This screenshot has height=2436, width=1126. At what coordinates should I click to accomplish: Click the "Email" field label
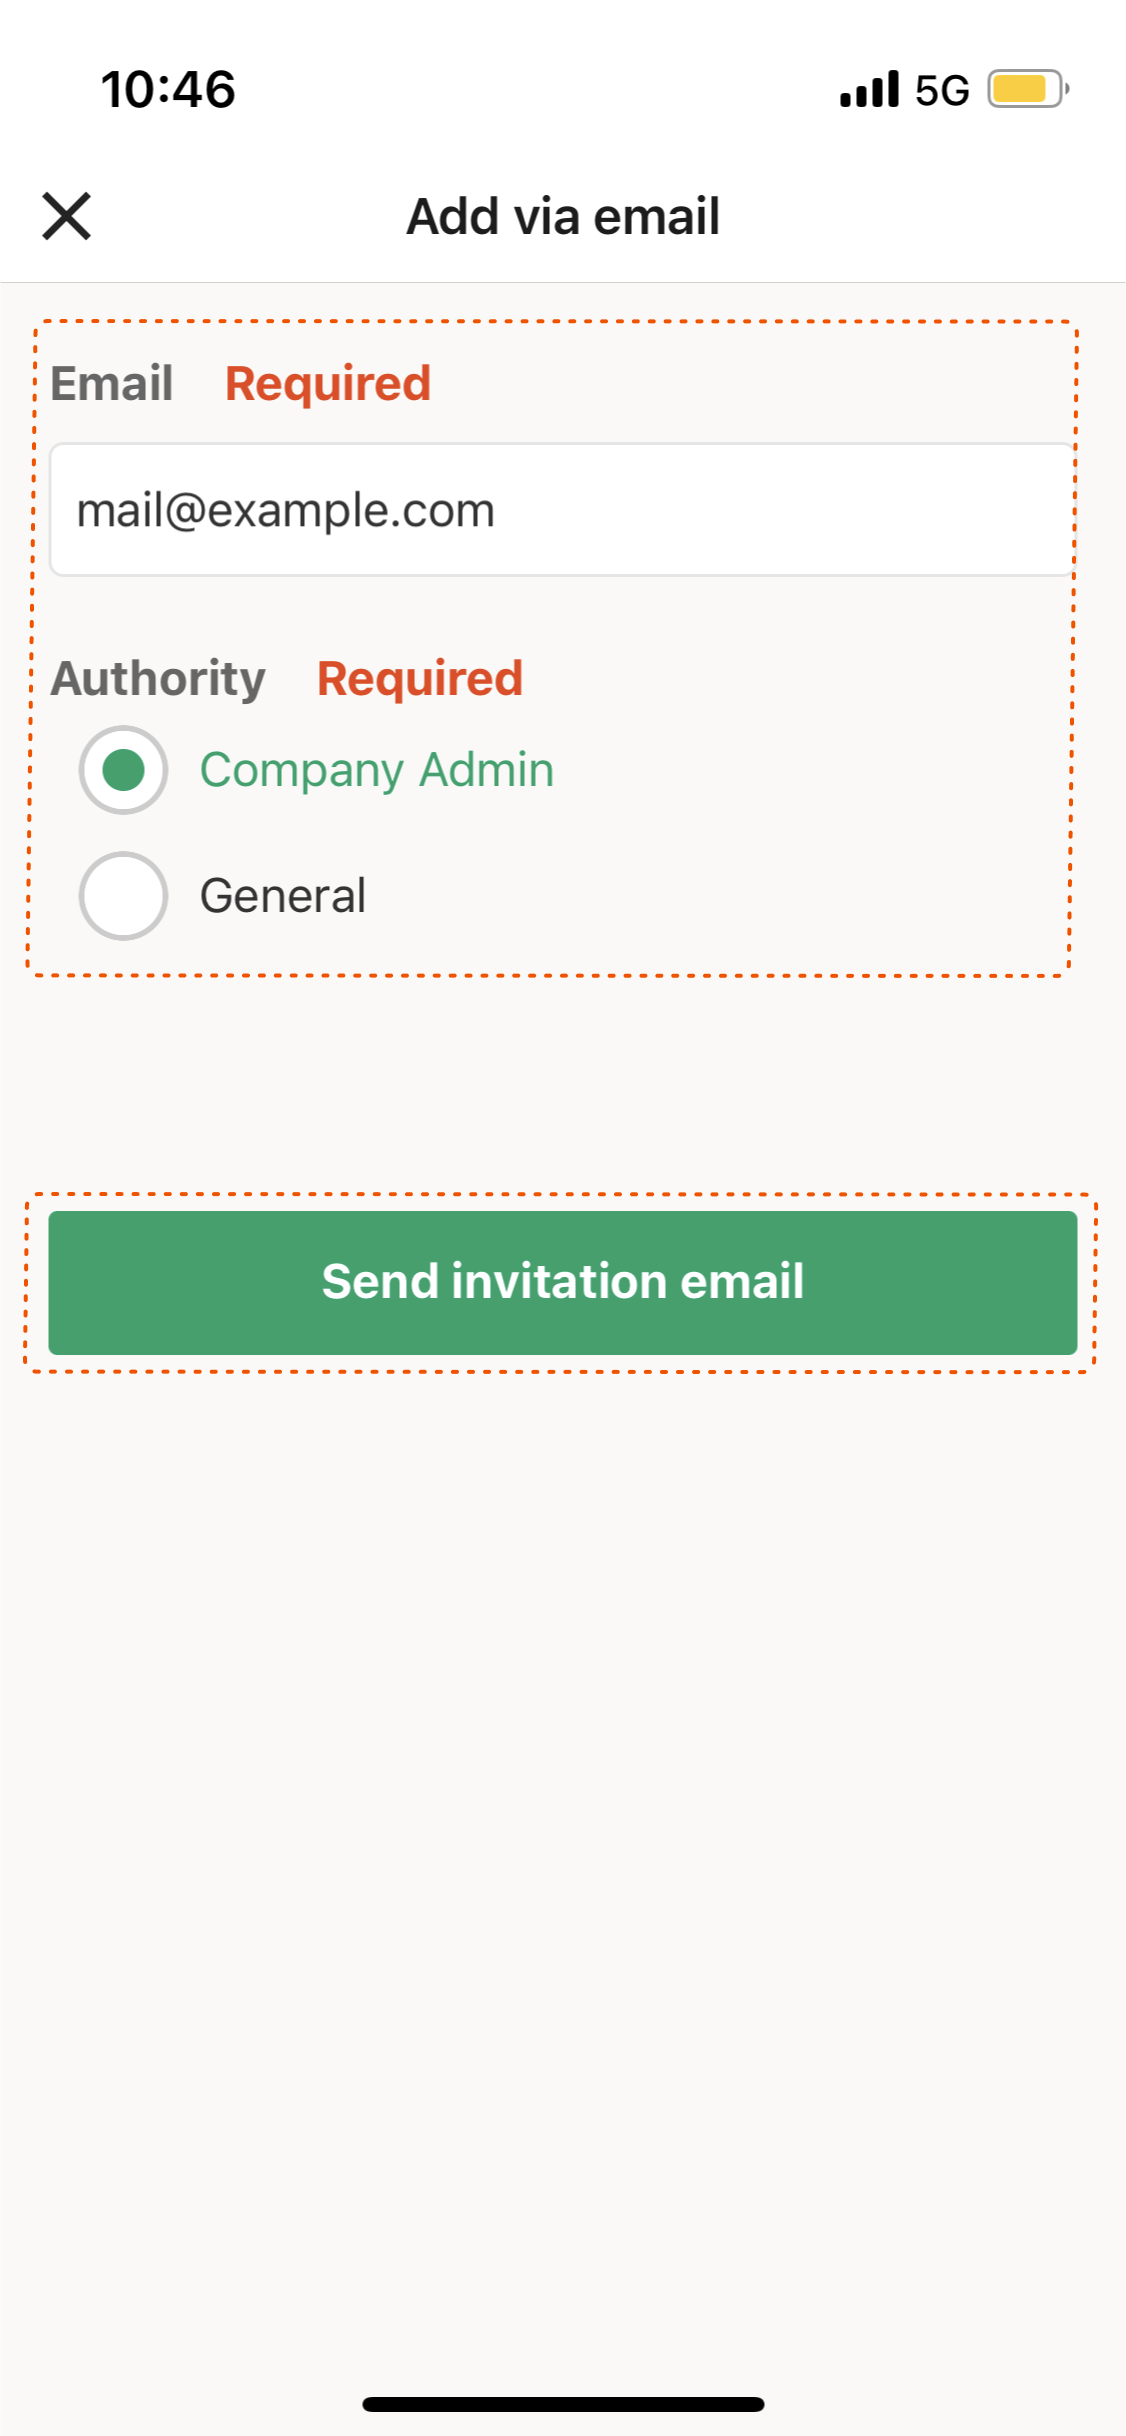pos(112,384)
